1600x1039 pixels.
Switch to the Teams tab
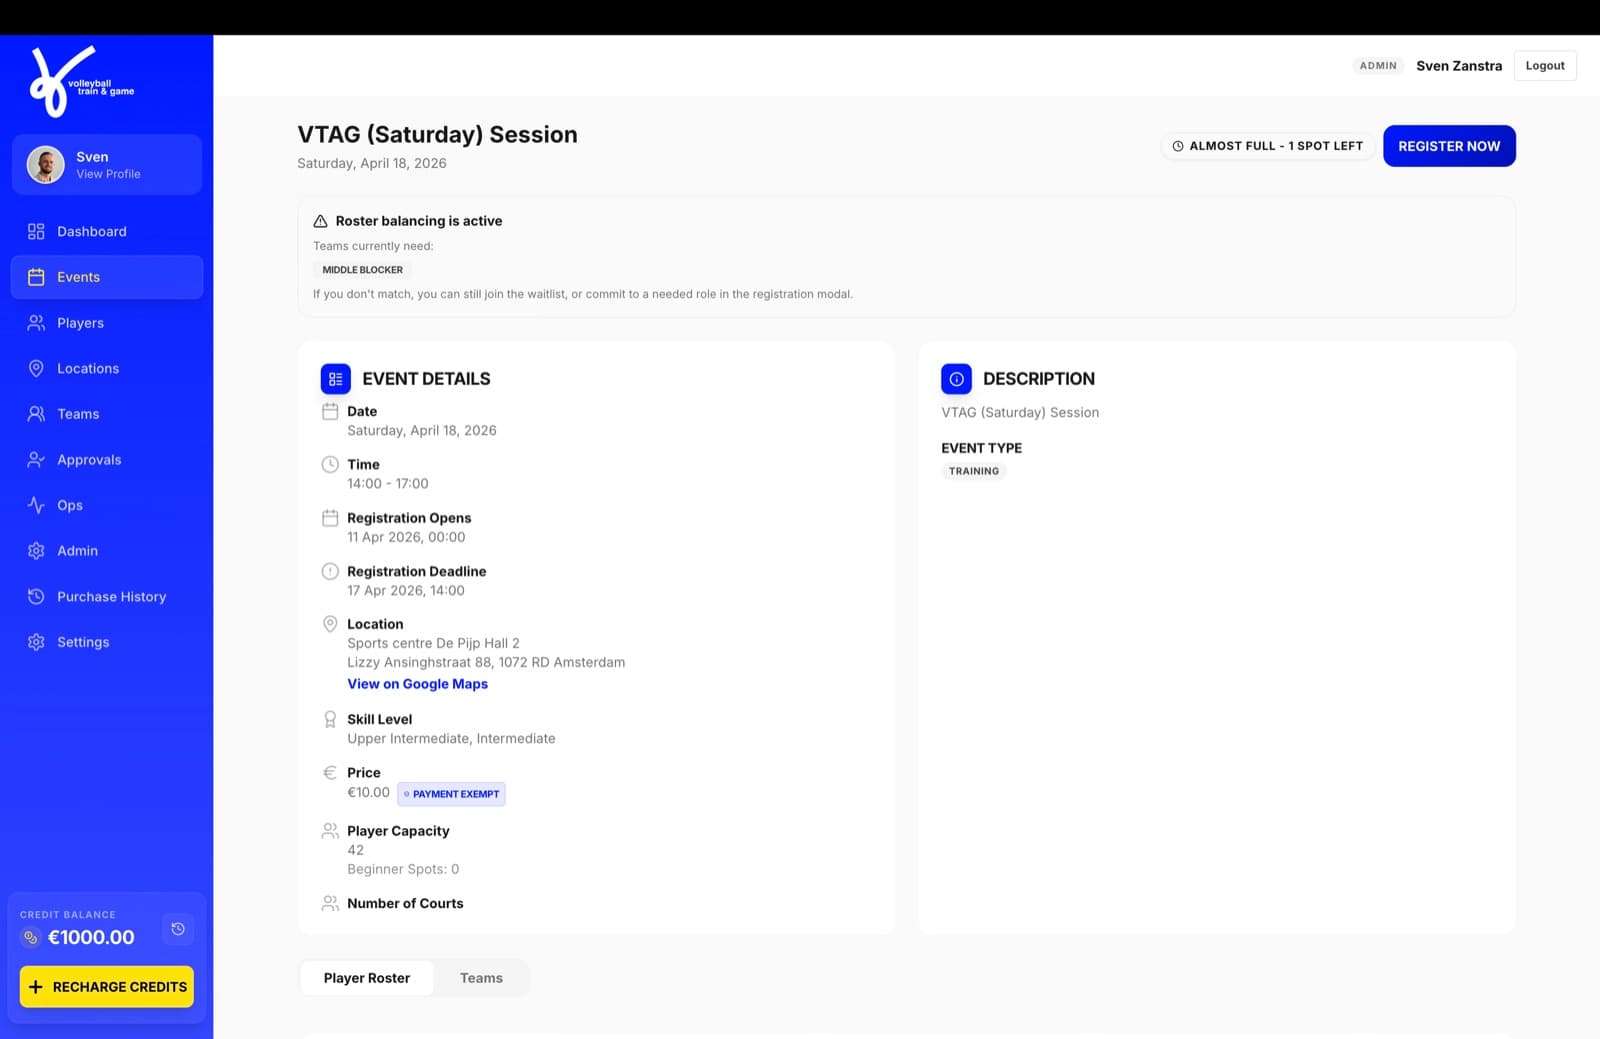click(481, 978)
